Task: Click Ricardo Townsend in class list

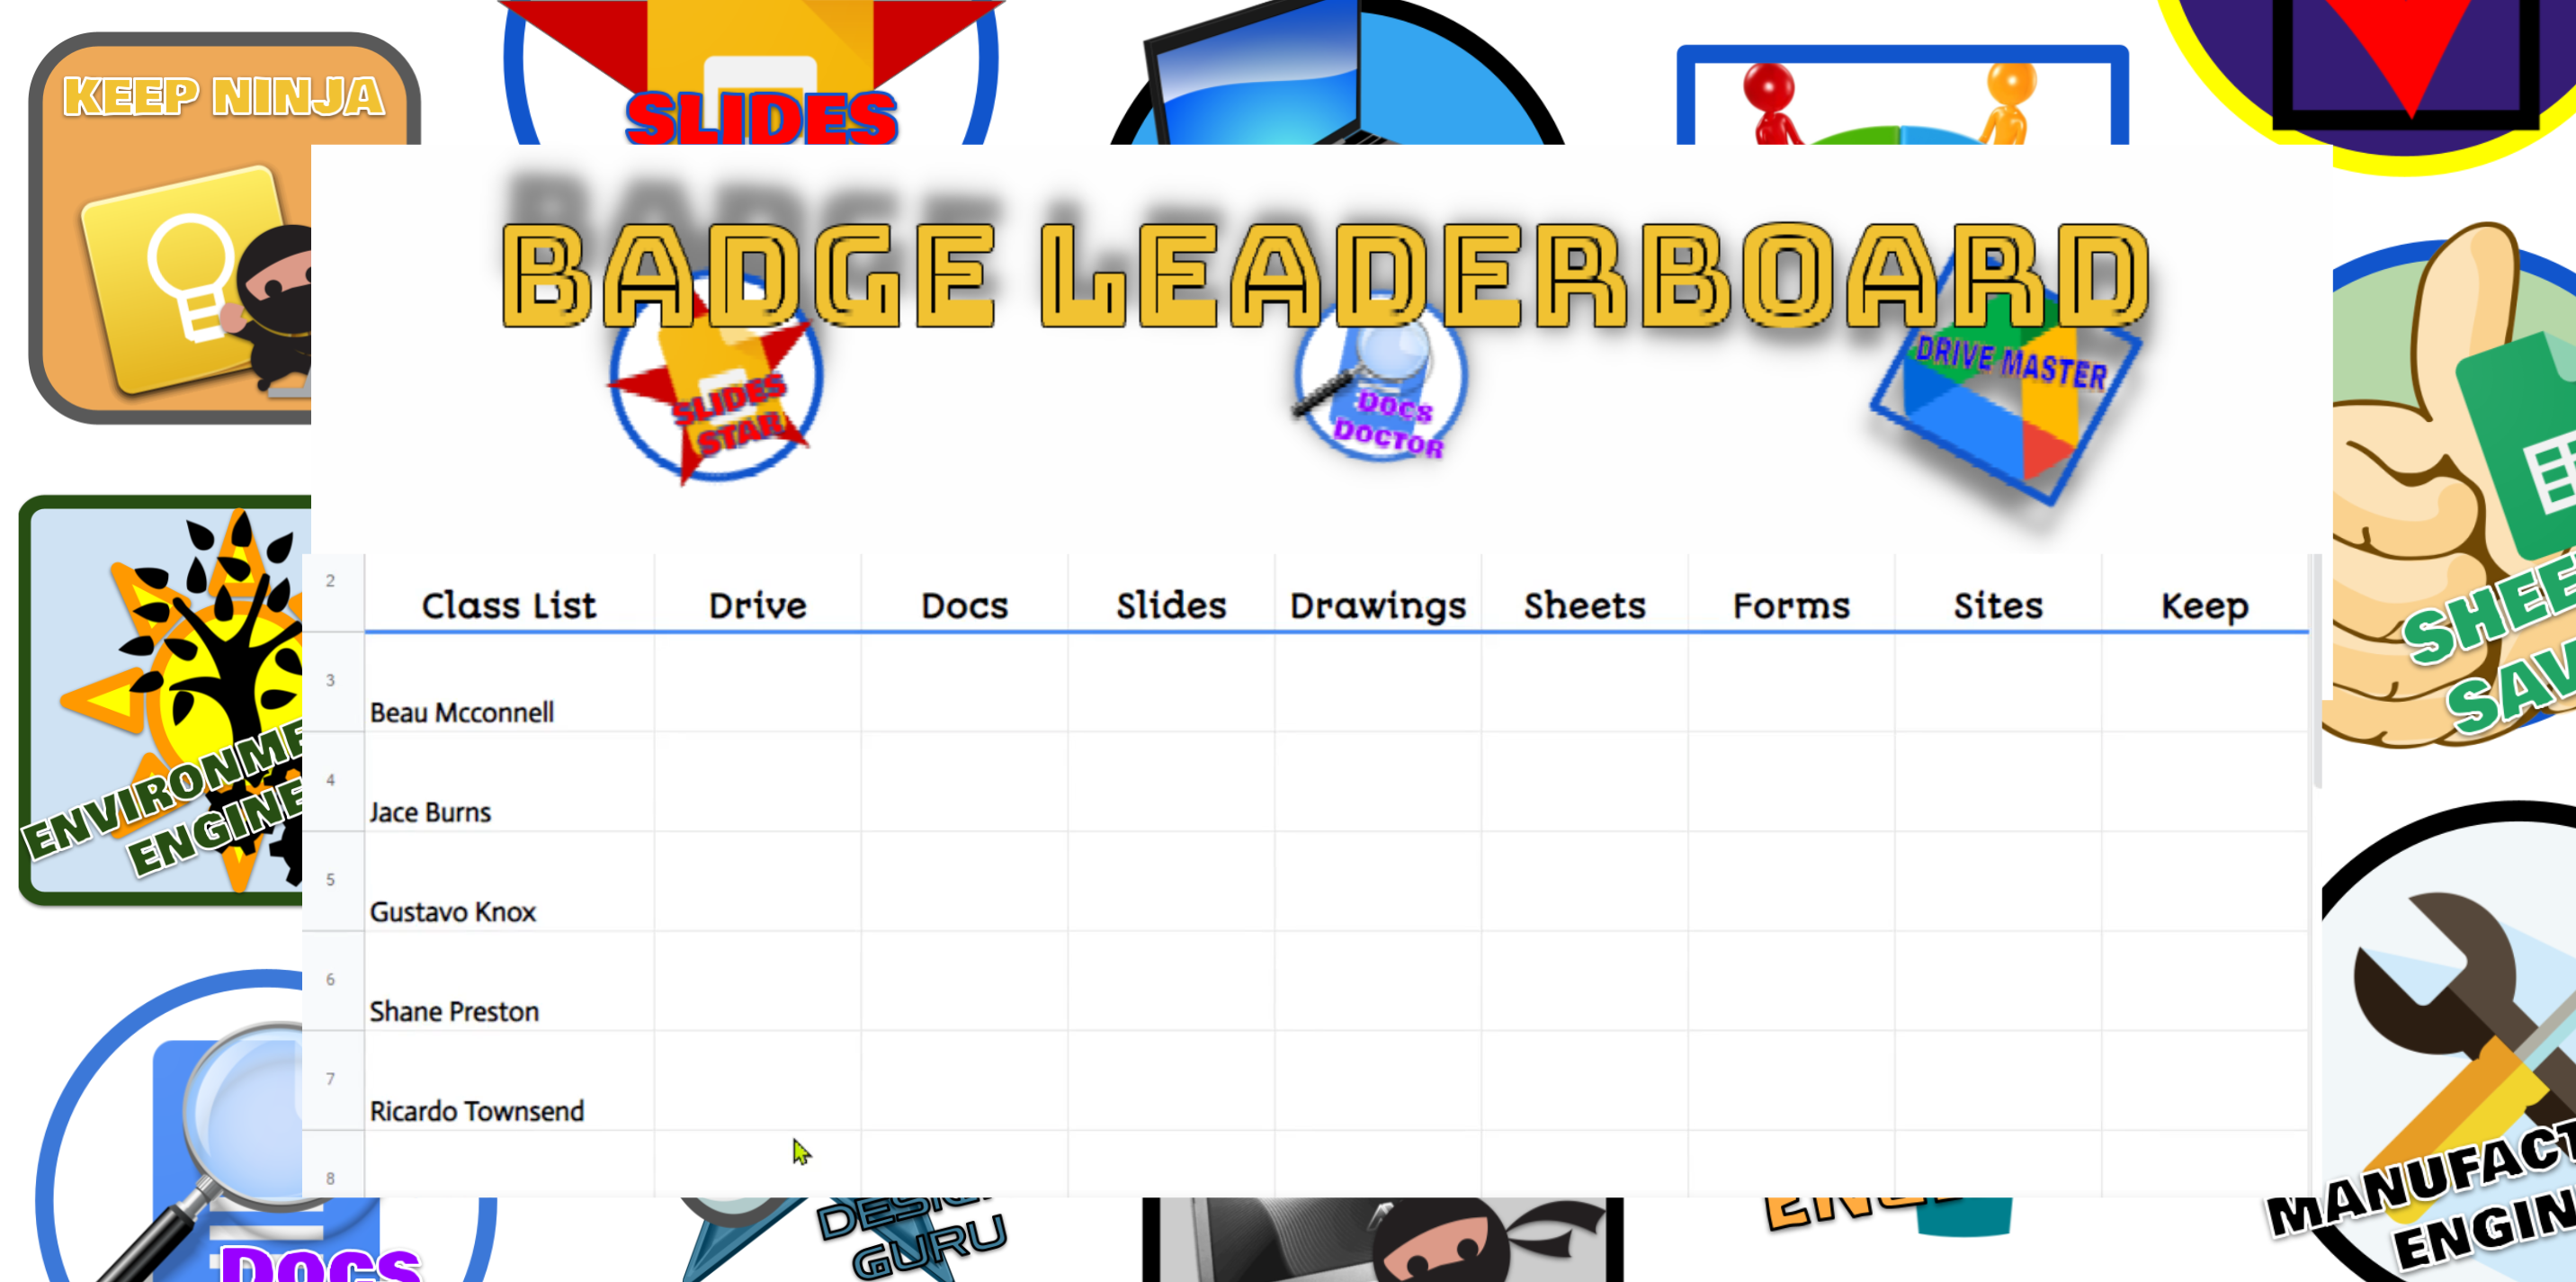Action: (475, 1111)
